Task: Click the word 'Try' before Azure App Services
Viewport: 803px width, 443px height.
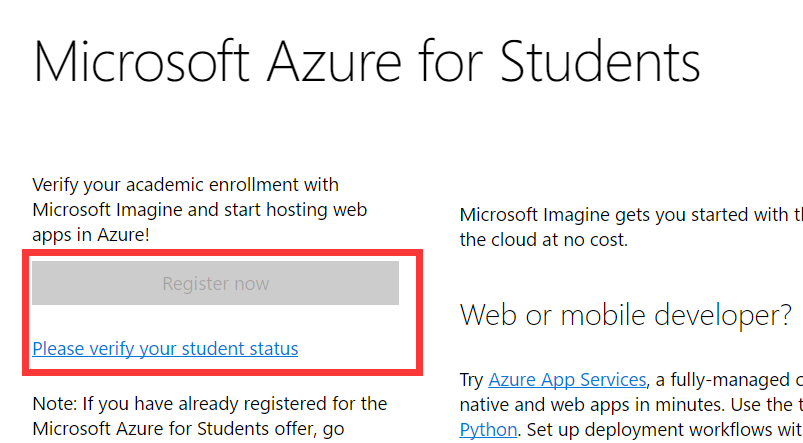Action: click(472, 380)
